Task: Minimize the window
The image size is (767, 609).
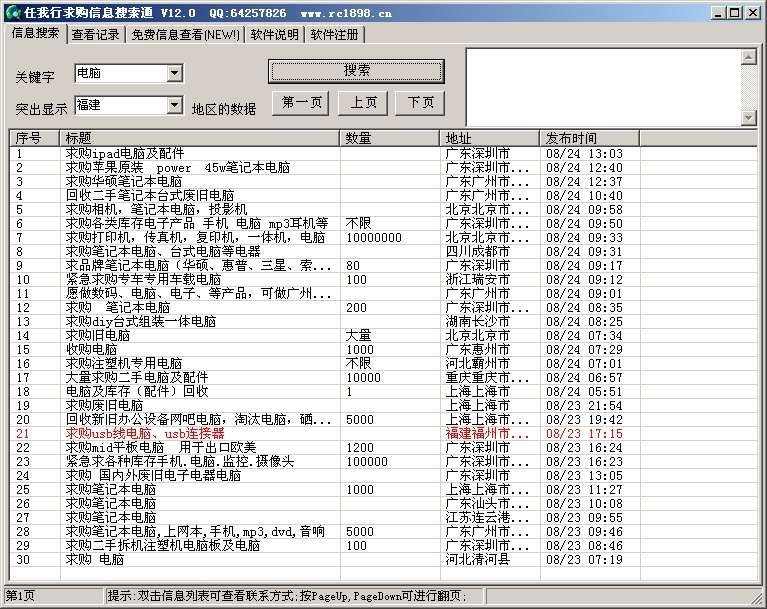Action: (718, 13)
